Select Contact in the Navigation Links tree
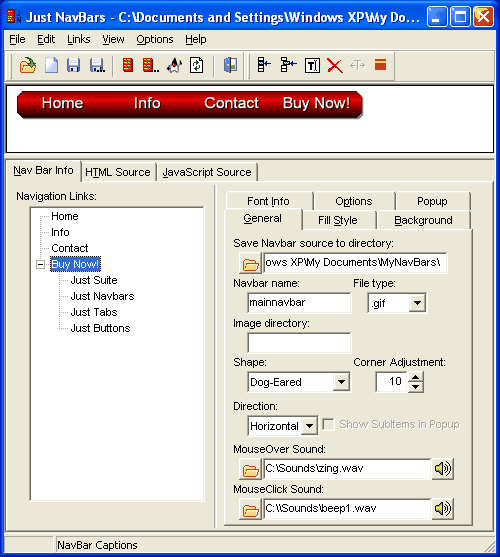500x557 pixels. pyautogui.click(x=70, y=248)
